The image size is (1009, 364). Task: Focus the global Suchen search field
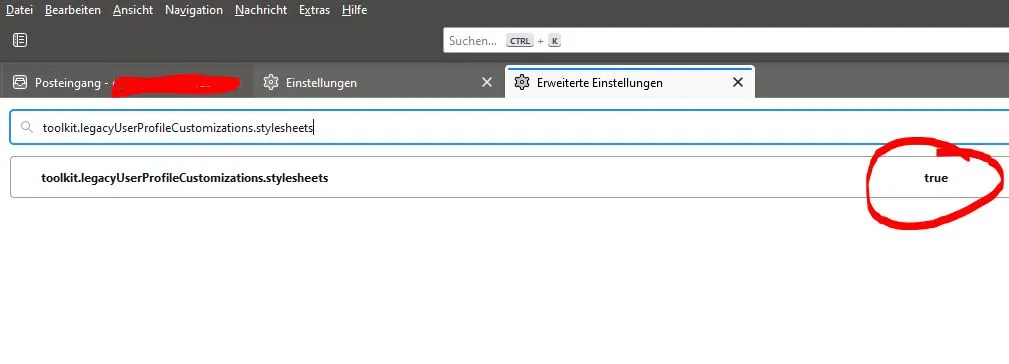click(726, 41)
